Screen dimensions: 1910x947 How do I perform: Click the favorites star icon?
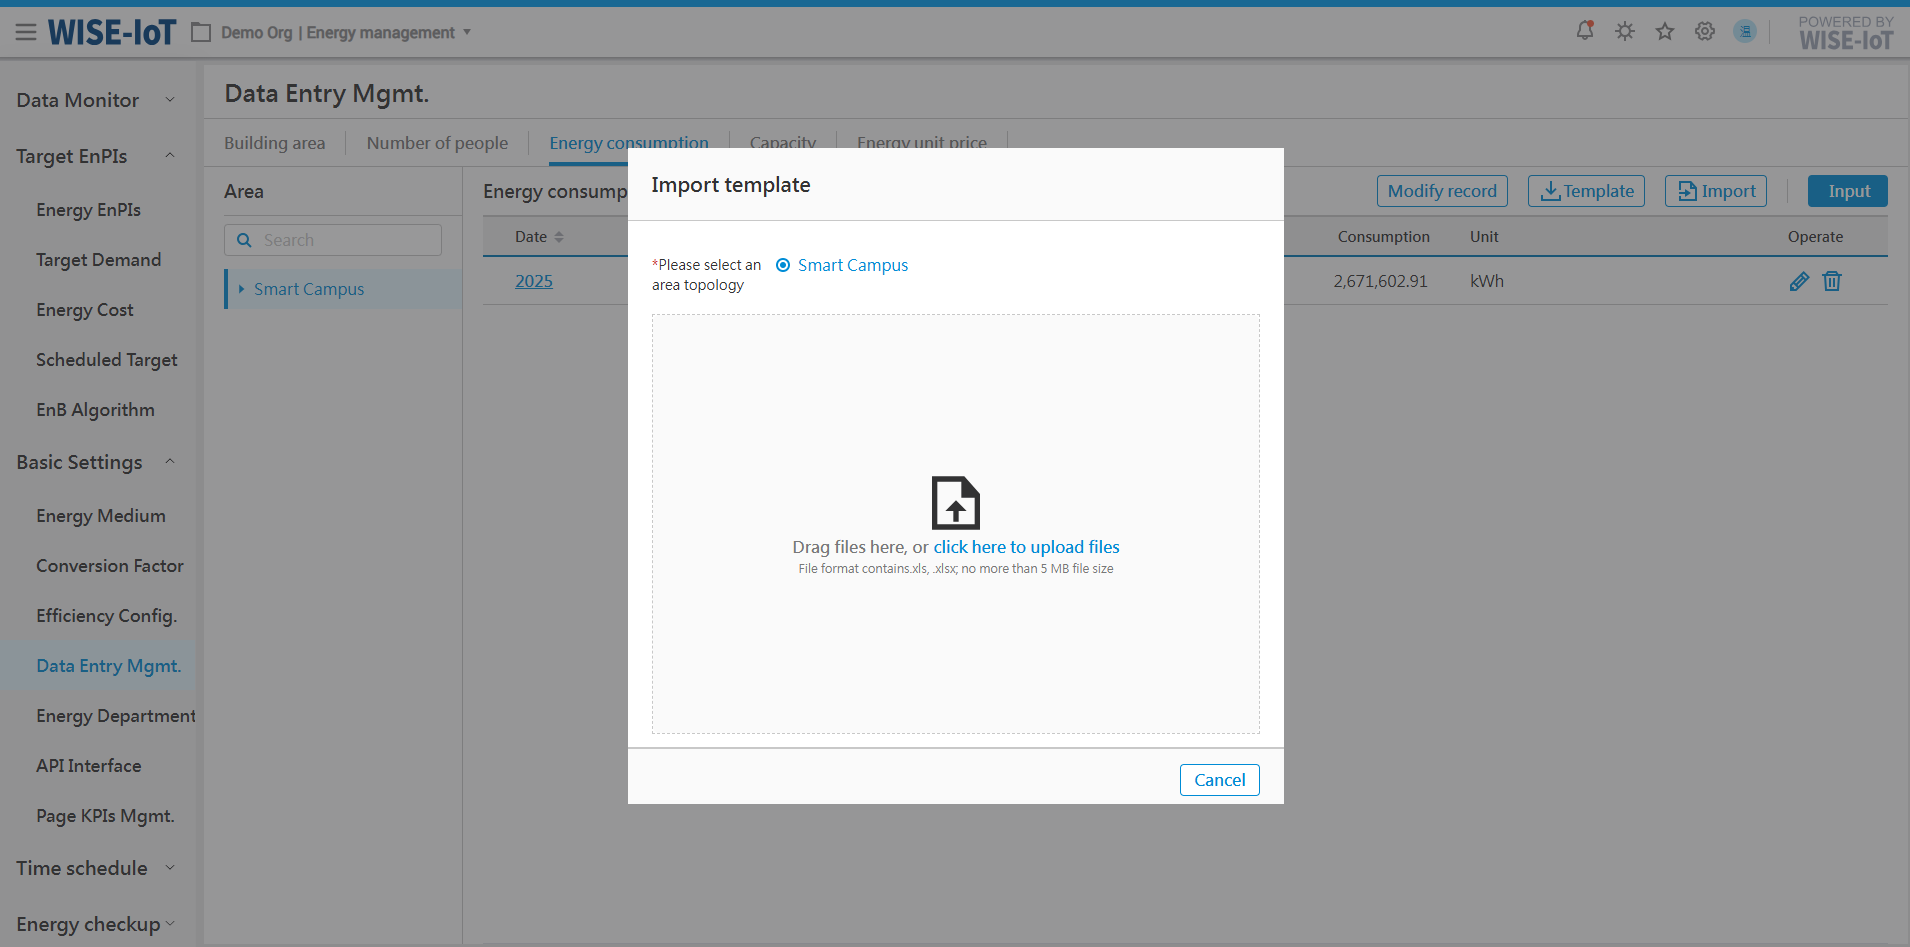click(x=1665, y=31)
